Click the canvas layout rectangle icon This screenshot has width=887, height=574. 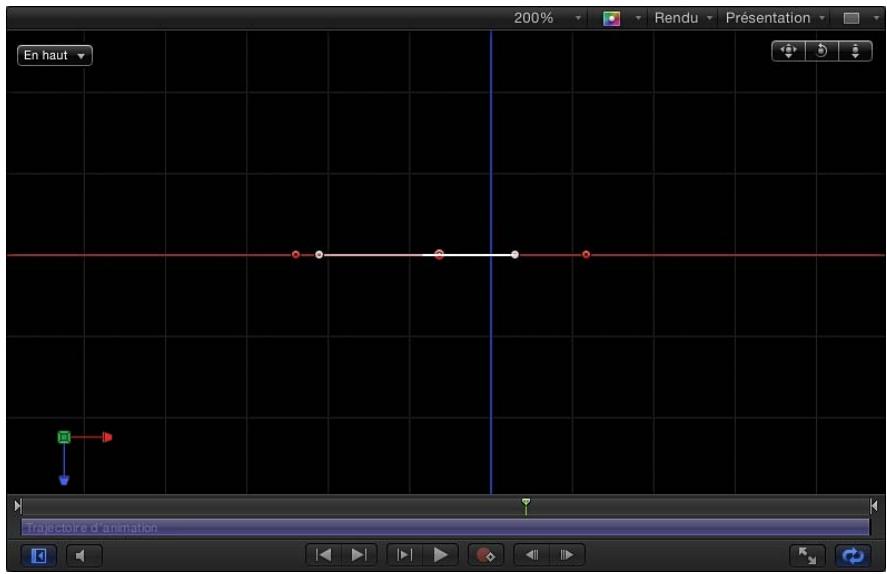(x=851, y=19)
